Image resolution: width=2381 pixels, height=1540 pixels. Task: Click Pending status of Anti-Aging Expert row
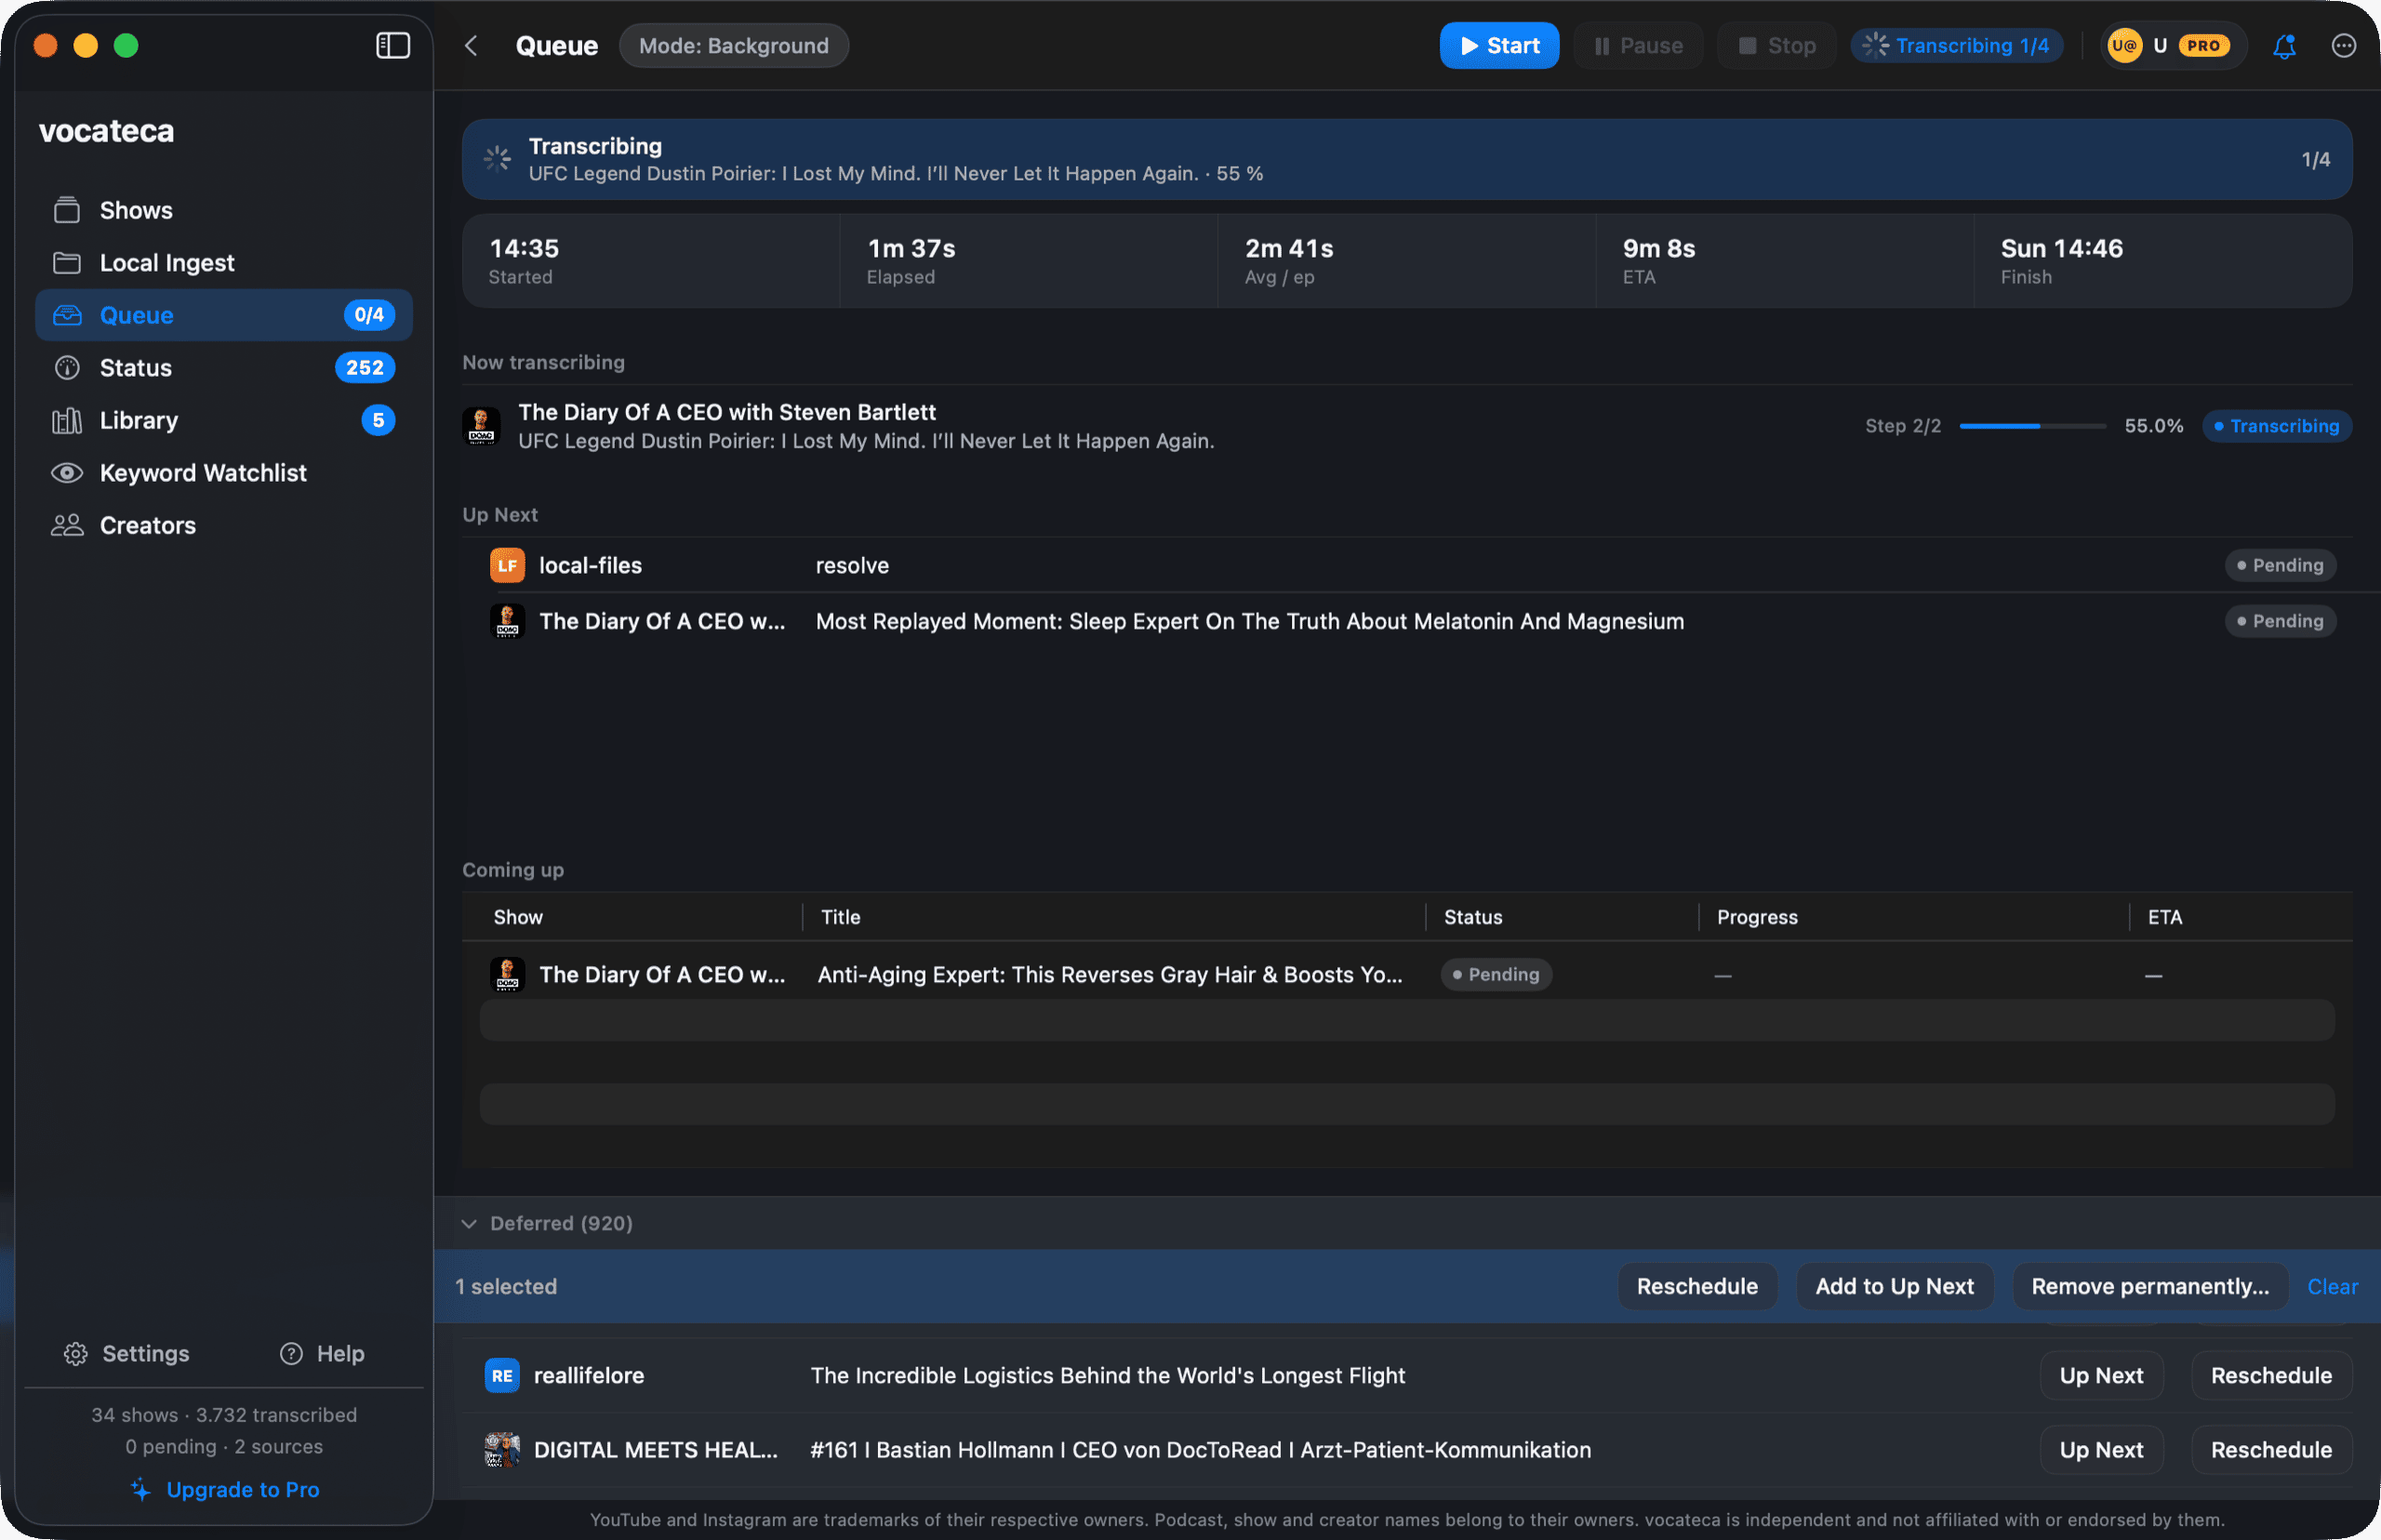pyautogui.click(x=1496, y=974)
